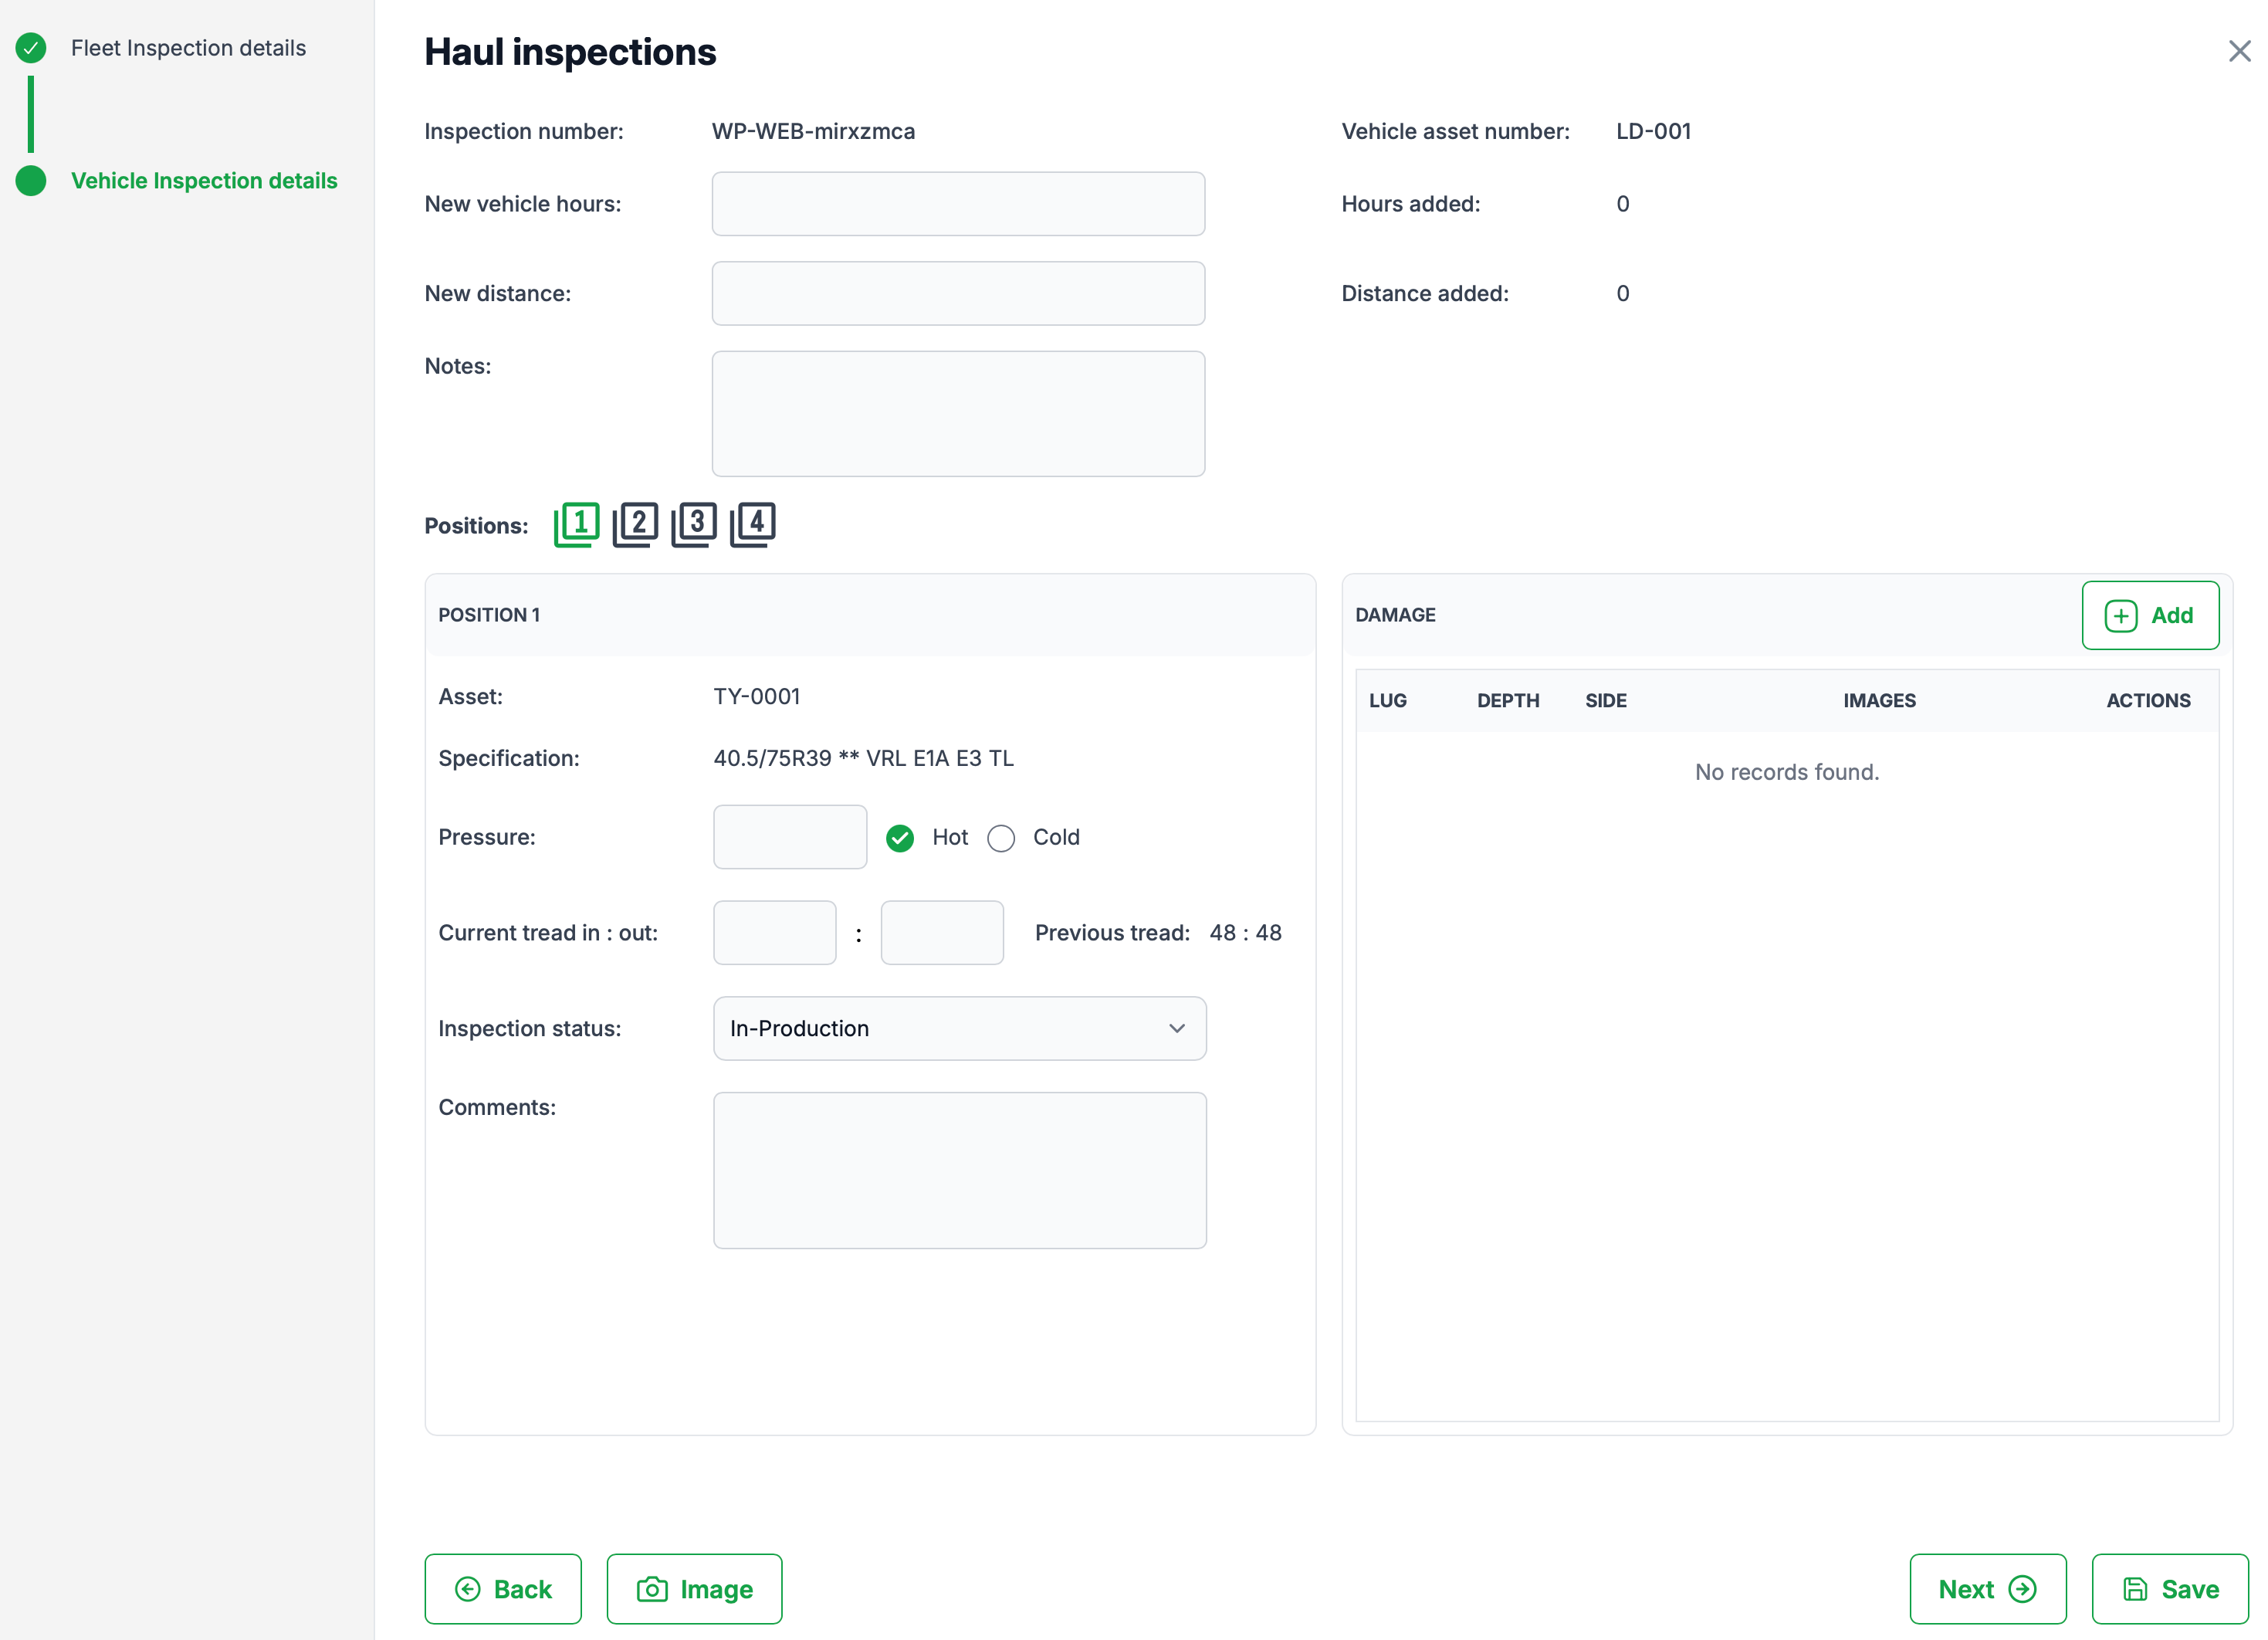Select tyre position 2 icon

click(x=636, y=524)
